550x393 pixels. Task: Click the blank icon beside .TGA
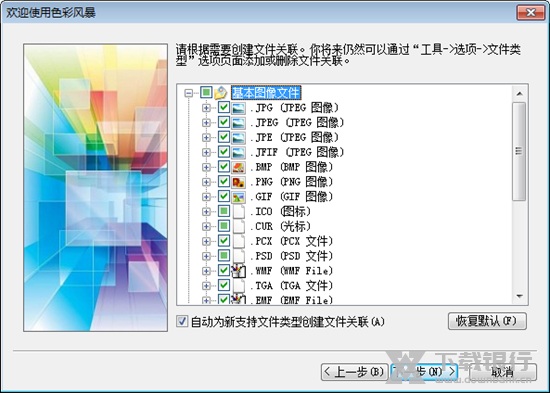pos(239,285)
